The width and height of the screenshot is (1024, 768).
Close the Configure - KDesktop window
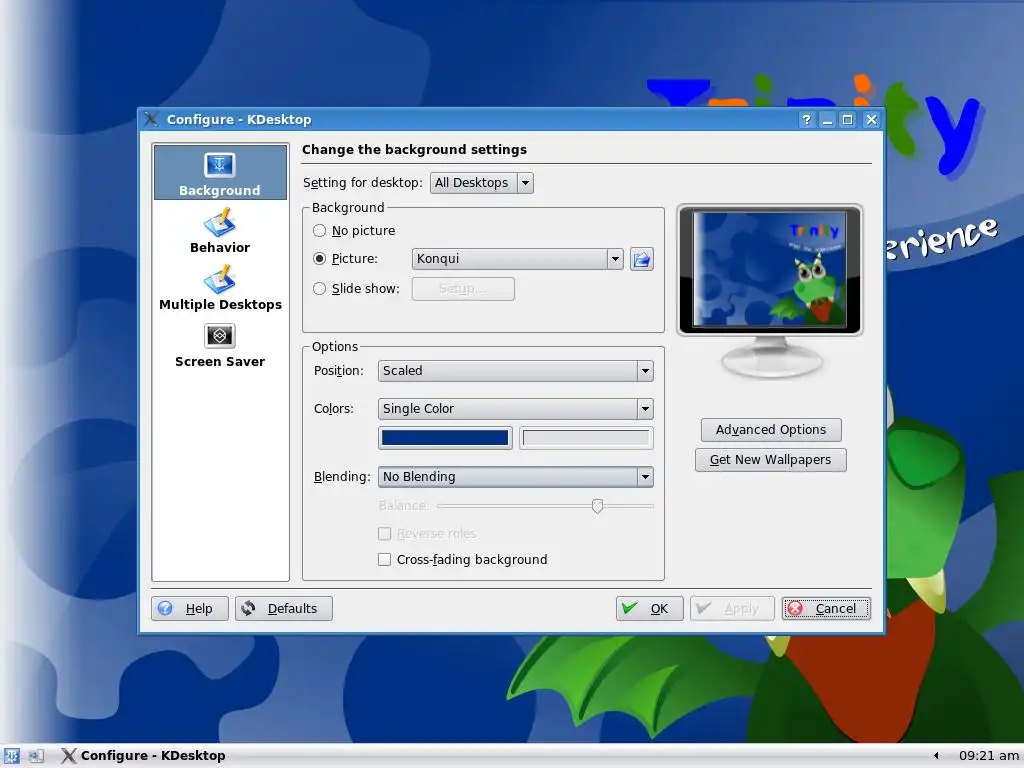(871, 120)
